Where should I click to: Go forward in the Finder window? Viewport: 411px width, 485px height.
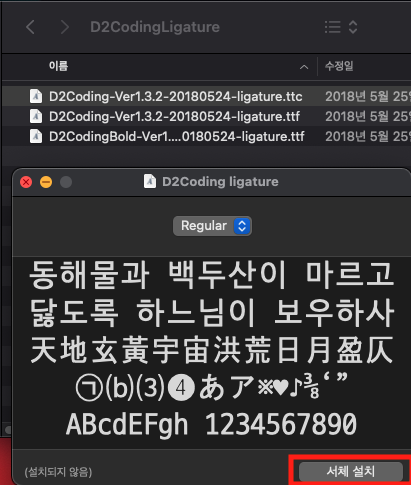(x=65, y=27)
